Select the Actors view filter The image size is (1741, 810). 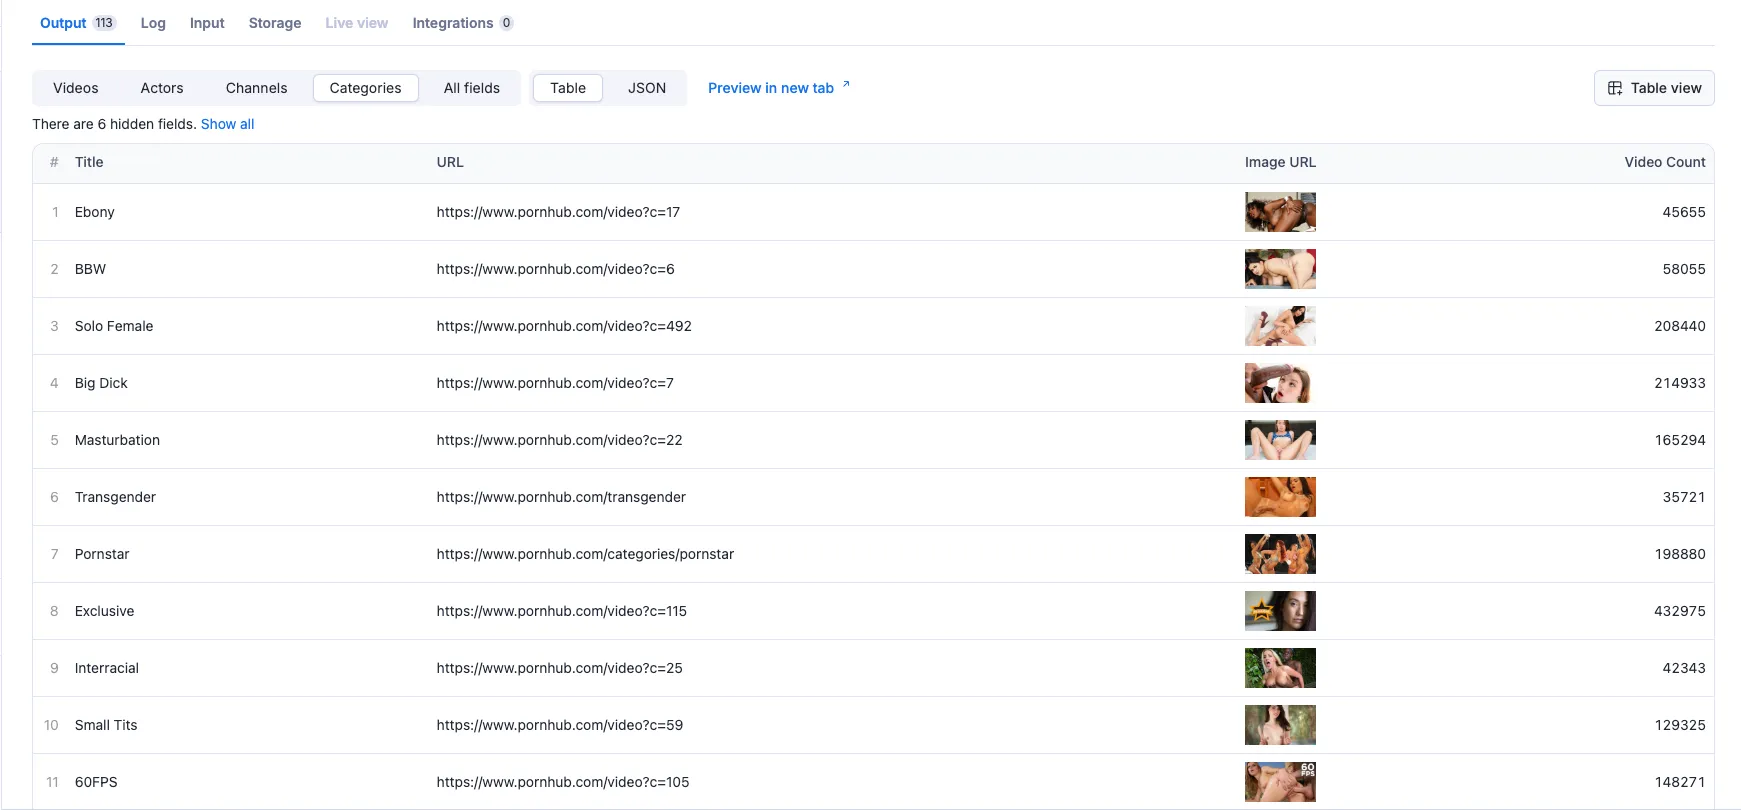[162, 88]
